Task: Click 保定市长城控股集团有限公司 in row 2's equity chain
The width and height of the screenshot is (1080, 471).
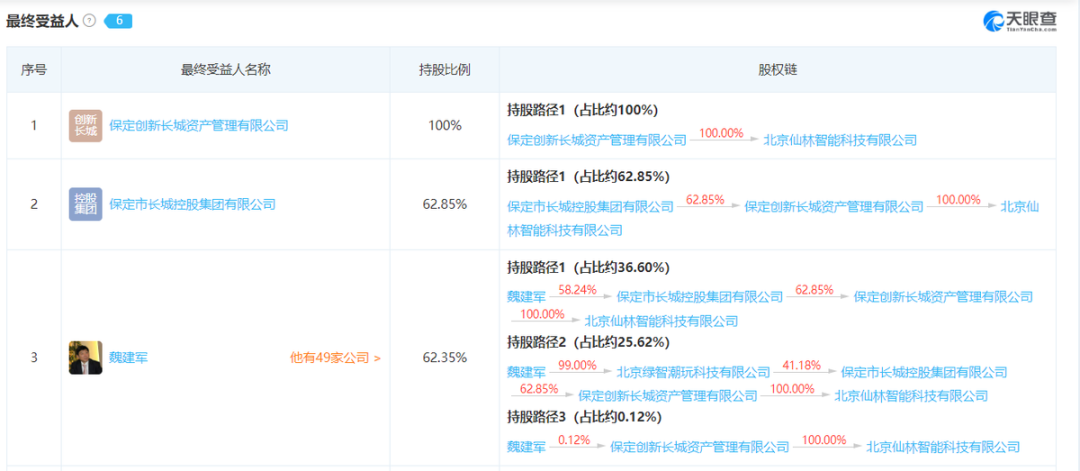Action: click(590, 206)
